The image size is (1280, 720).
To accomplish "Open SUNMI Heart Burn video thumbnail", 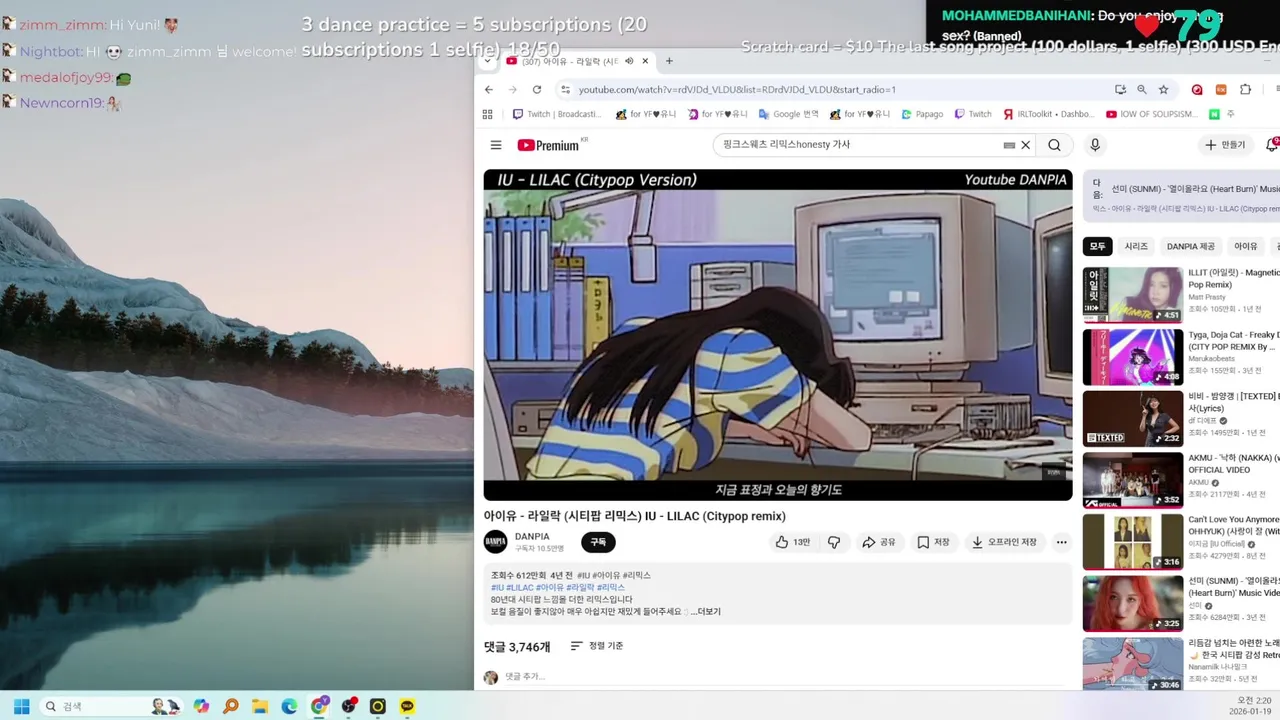I will click(x=1133, y=603).
